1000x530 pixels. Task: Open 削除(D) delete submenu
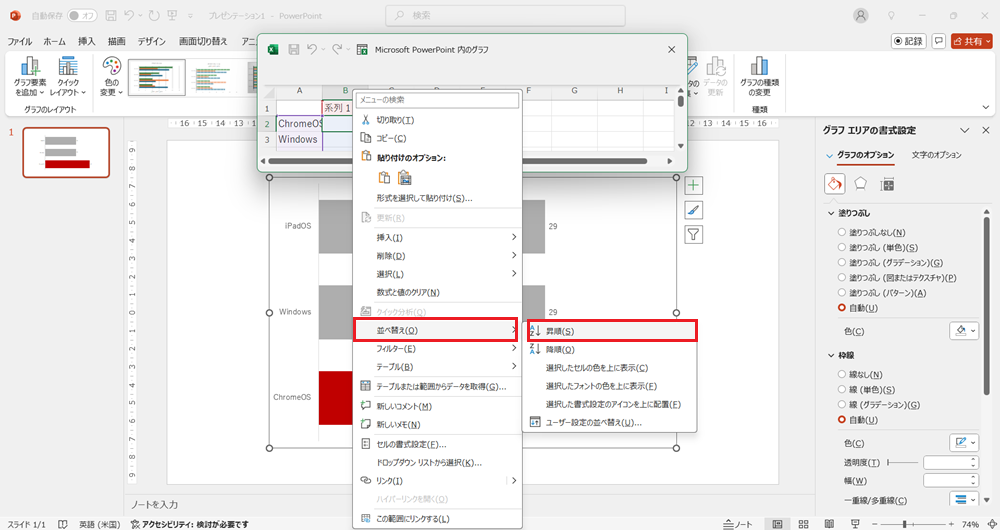pyautogui.click(x=438, y=256)
